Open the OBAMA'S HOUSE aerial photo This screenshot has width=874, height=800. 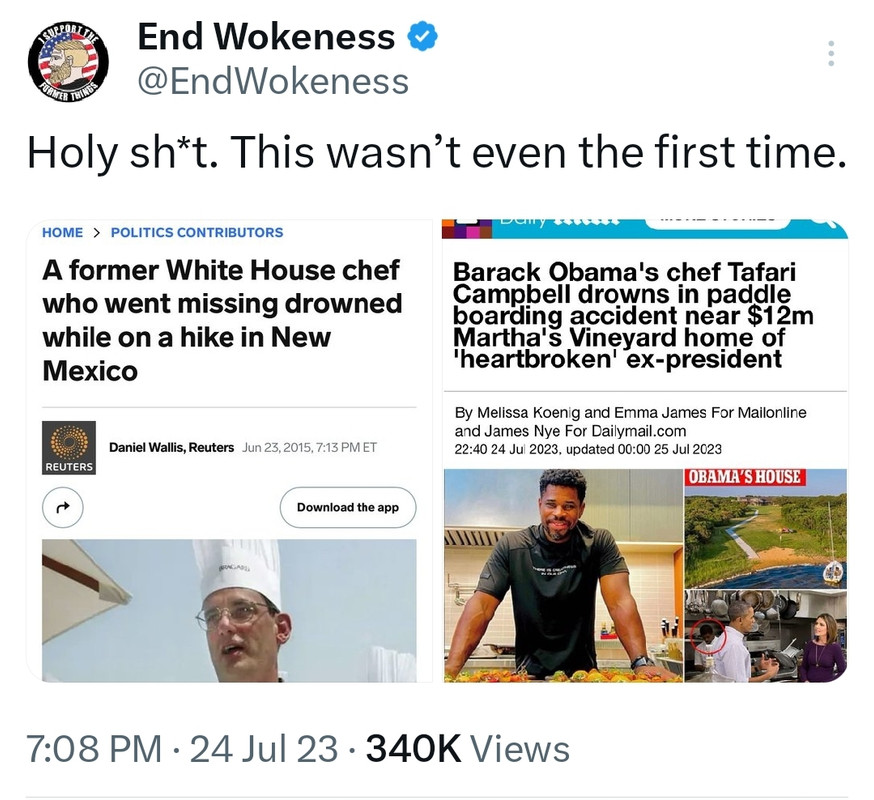click(765, 529)
